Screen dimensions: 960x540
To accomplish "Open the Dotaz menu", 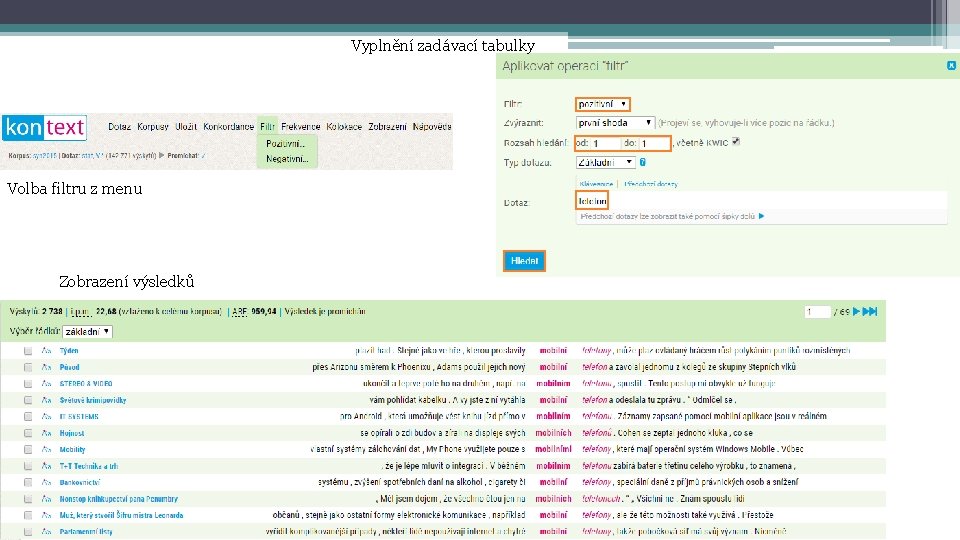I will pyautogui.click(x=119, y=127).
